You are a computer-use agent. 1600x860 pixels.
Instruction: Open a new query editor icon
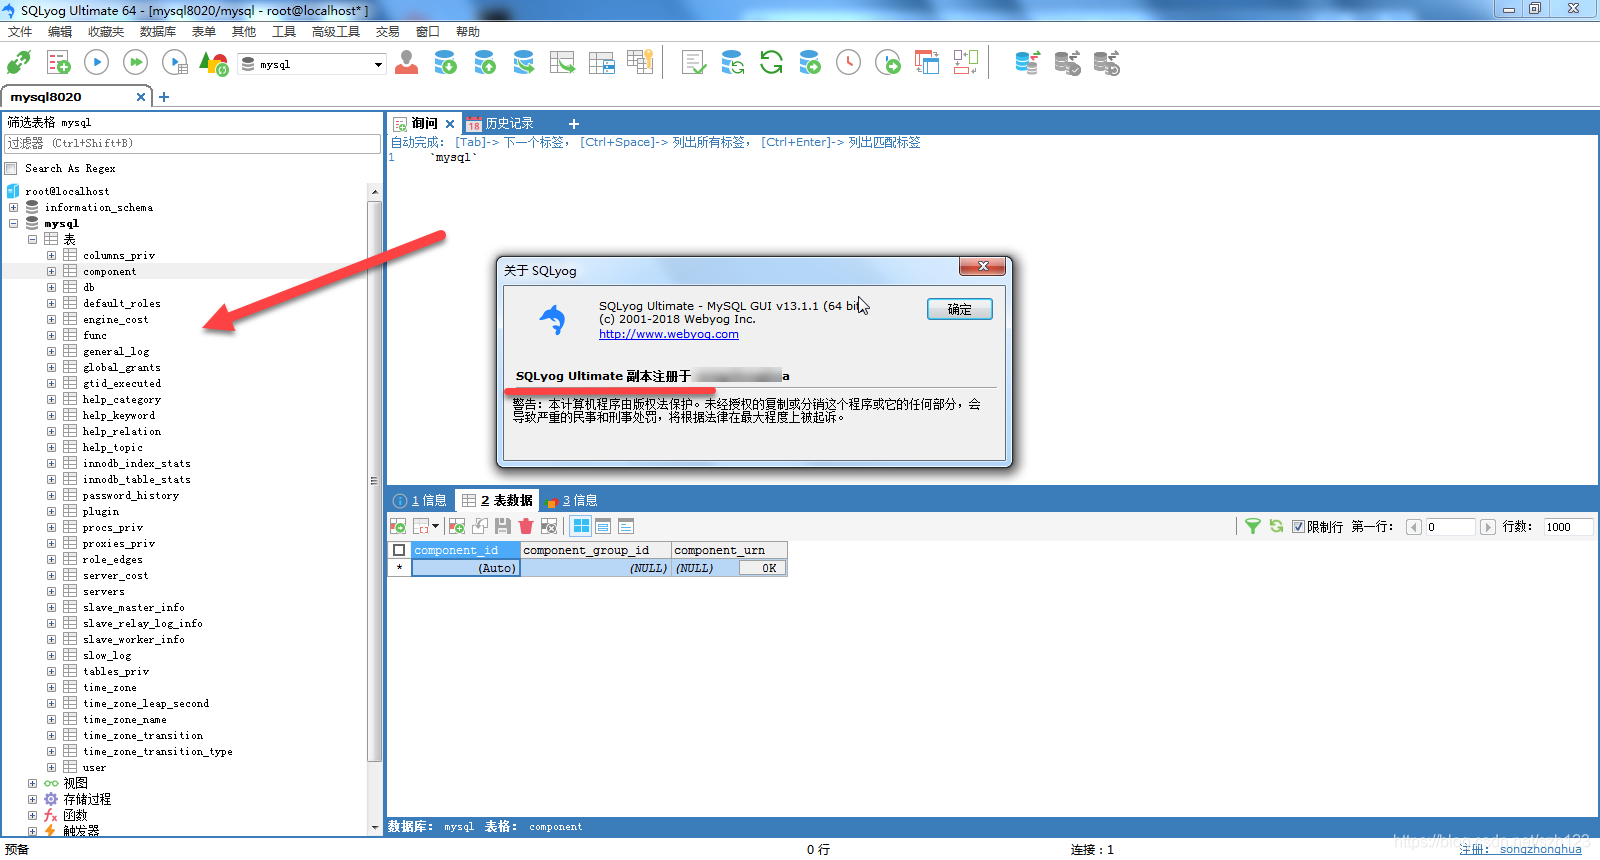[59, 63]
